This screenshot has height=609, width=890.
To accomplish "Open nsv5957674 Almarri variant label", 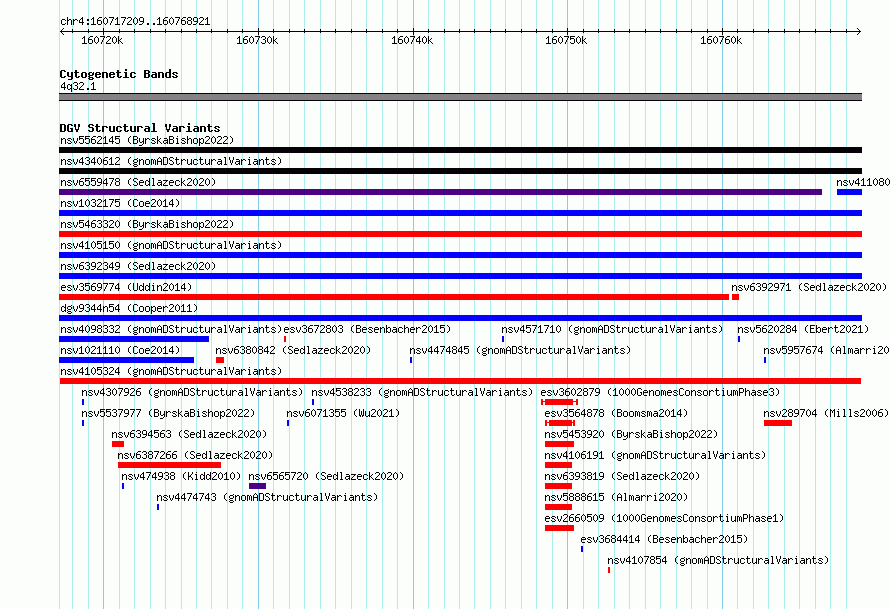I will tap(826, 350).
